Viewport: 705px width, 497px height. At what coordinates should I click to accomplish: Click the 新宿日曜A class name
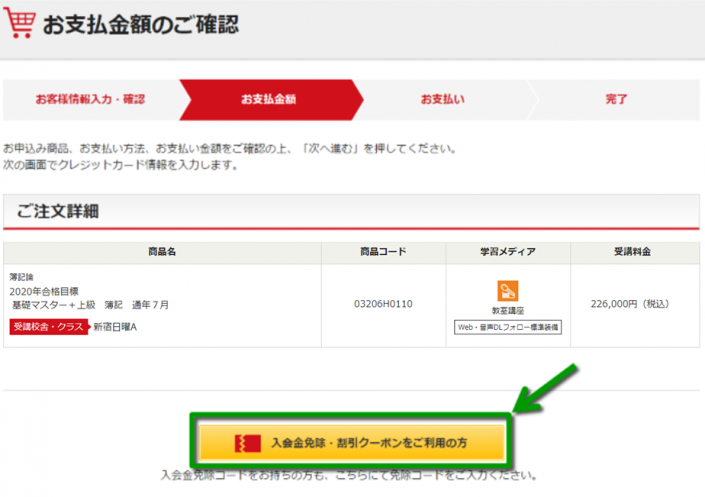click(114, 327)
